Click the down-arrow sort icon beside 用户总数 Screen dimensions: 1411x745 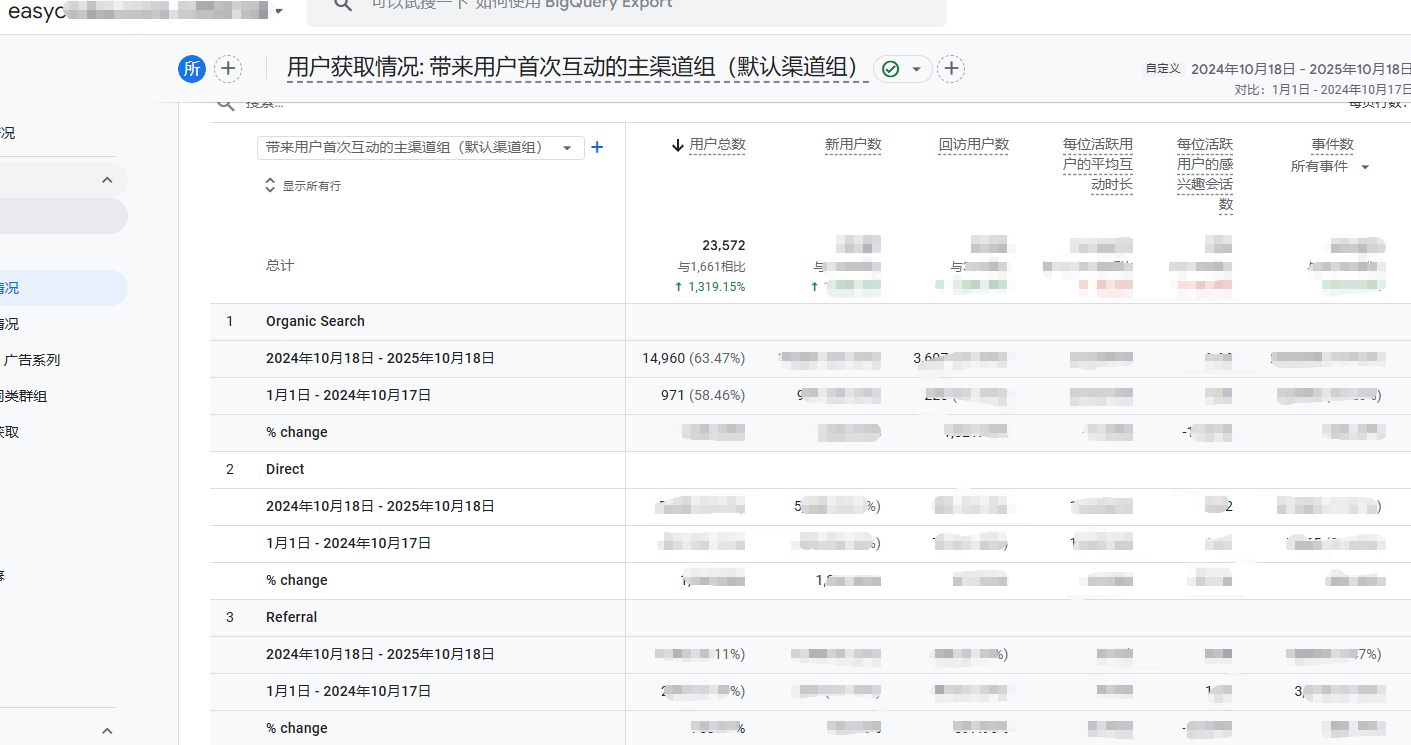(677, 145)
